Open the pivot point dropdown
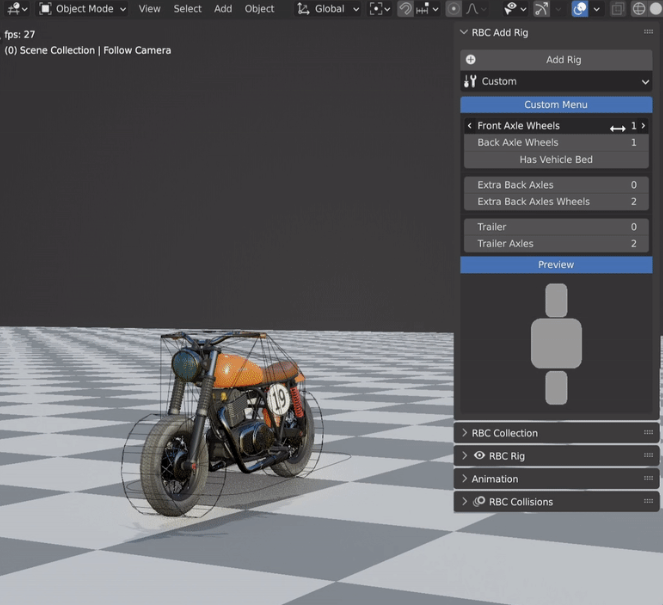Viewport: 663px width, 605px height. coord(379,8)
